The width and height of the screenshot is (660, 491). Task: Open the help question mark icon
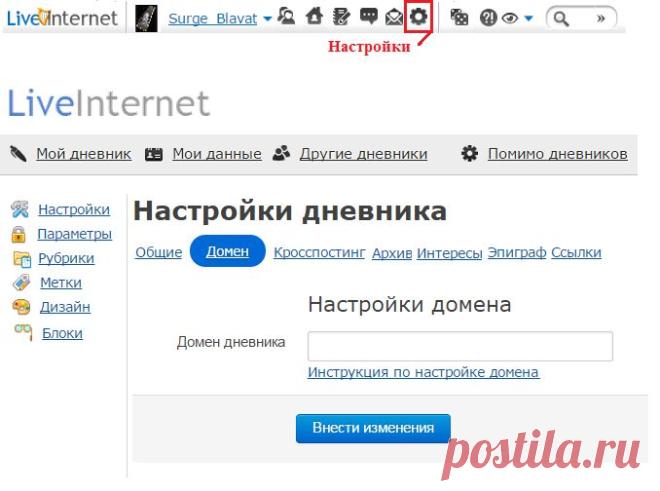point(488,18)
